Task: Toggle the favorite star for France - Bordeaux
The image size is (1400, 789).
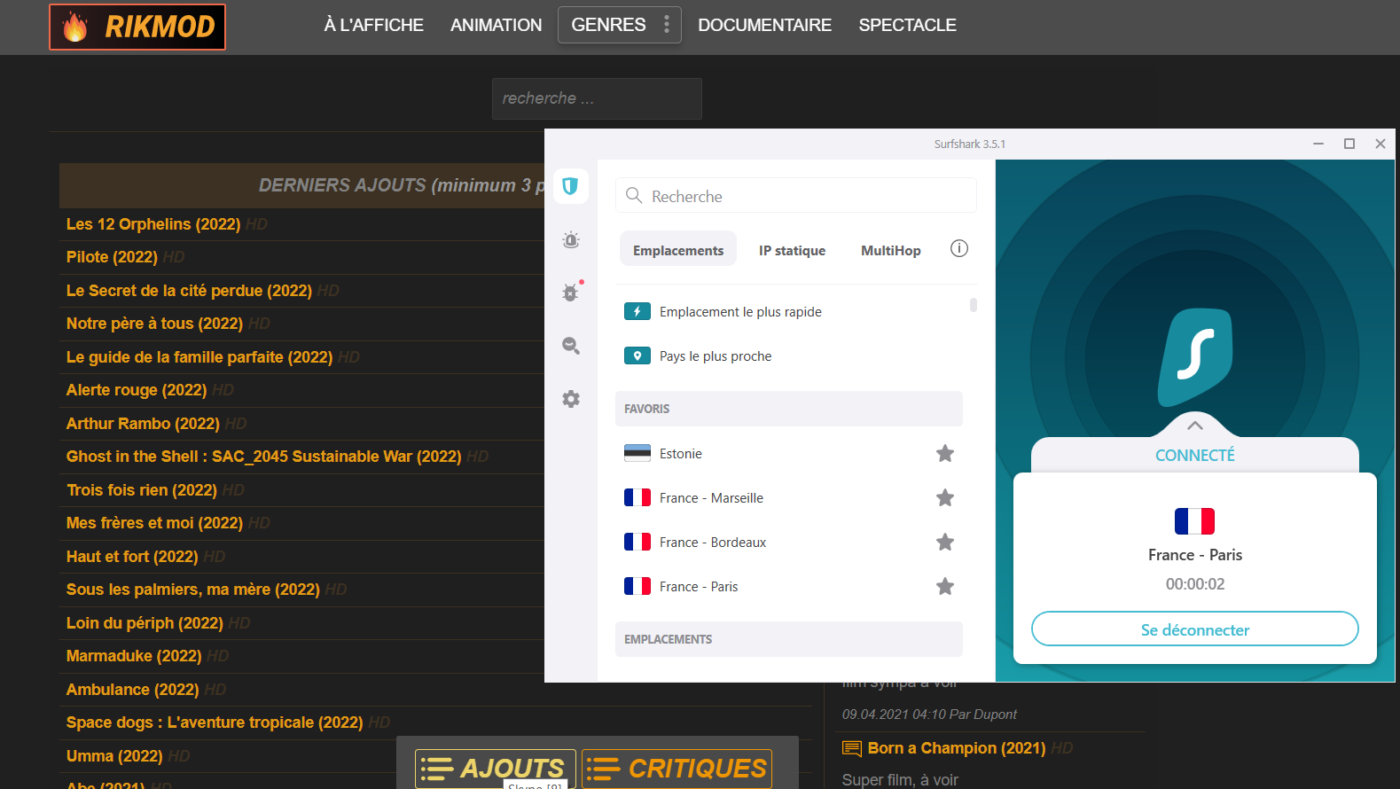Action: [x=945, y=541]
